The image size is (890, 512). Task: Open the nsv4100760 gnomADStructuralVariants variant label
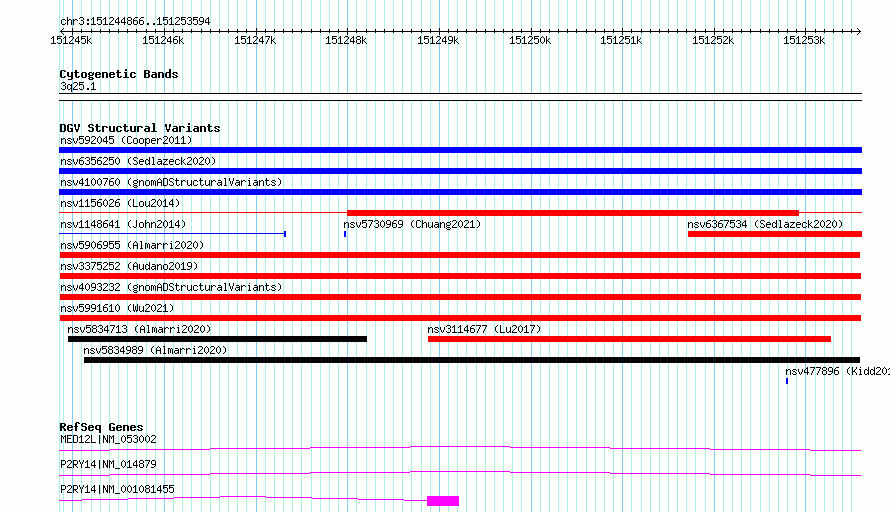171,182
